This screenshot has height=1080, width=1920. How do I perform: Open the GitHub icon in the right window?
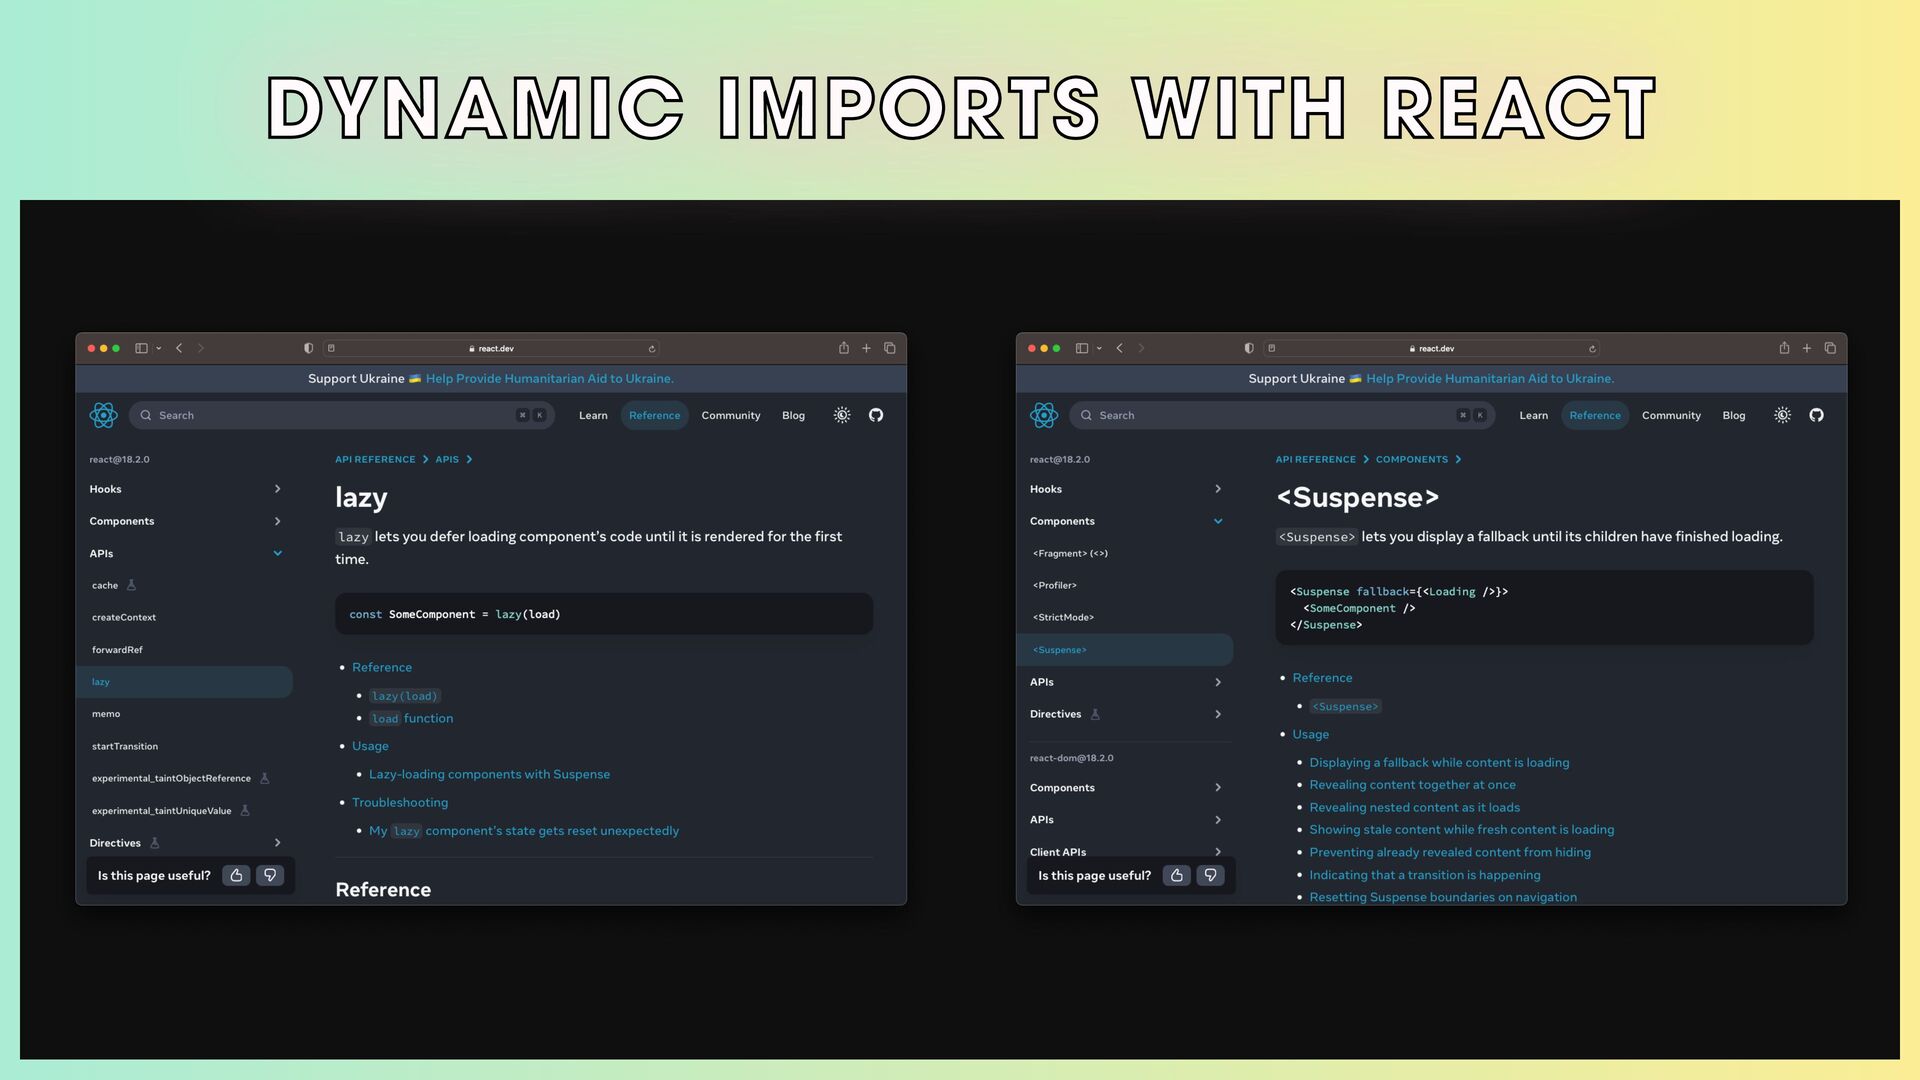tap(1816, 415)
